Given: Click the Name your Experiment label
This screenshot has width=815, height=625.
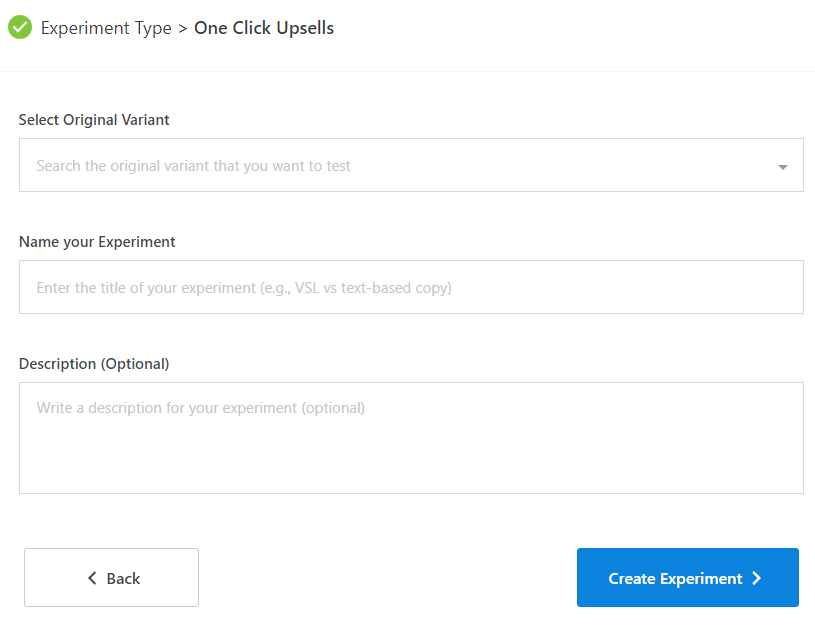Looking at the screenshot, I should tap(97, 242).
